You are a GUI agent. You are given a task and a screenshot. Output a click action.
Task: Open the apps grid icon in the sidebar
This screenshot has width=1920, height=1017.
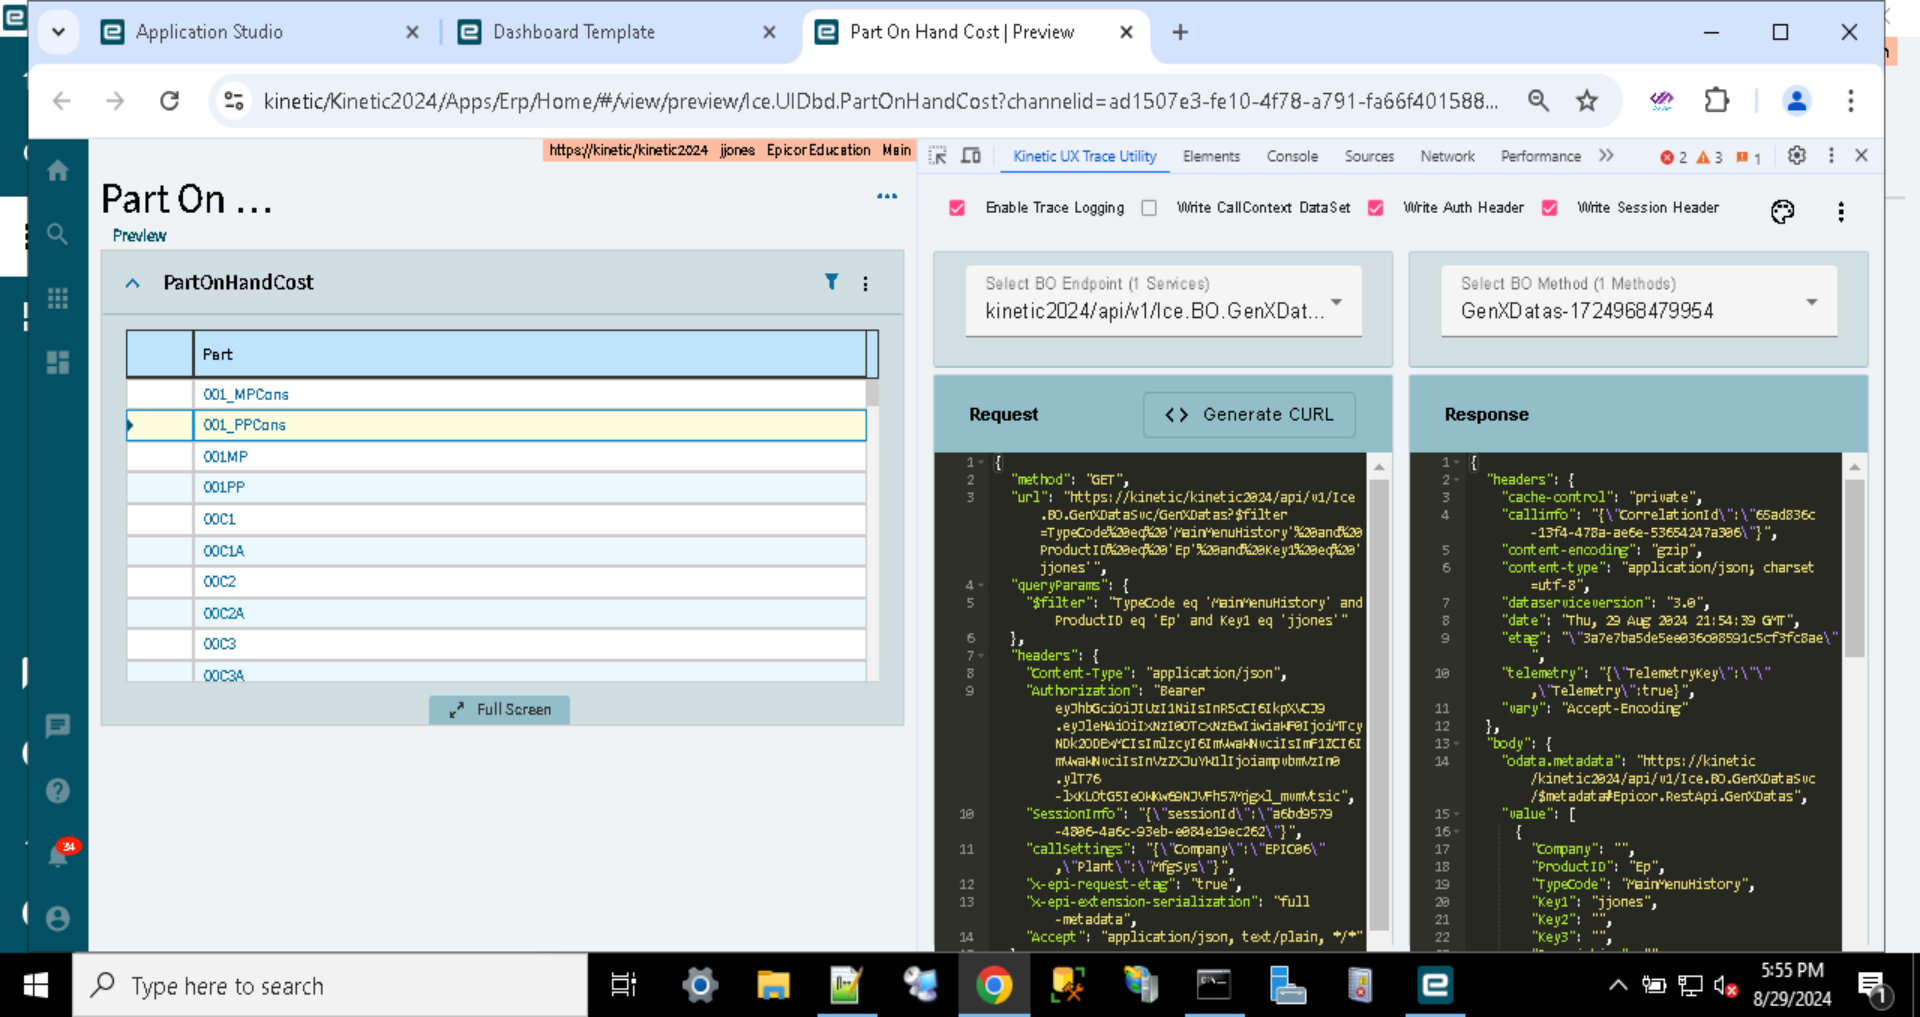coord(57,298)
